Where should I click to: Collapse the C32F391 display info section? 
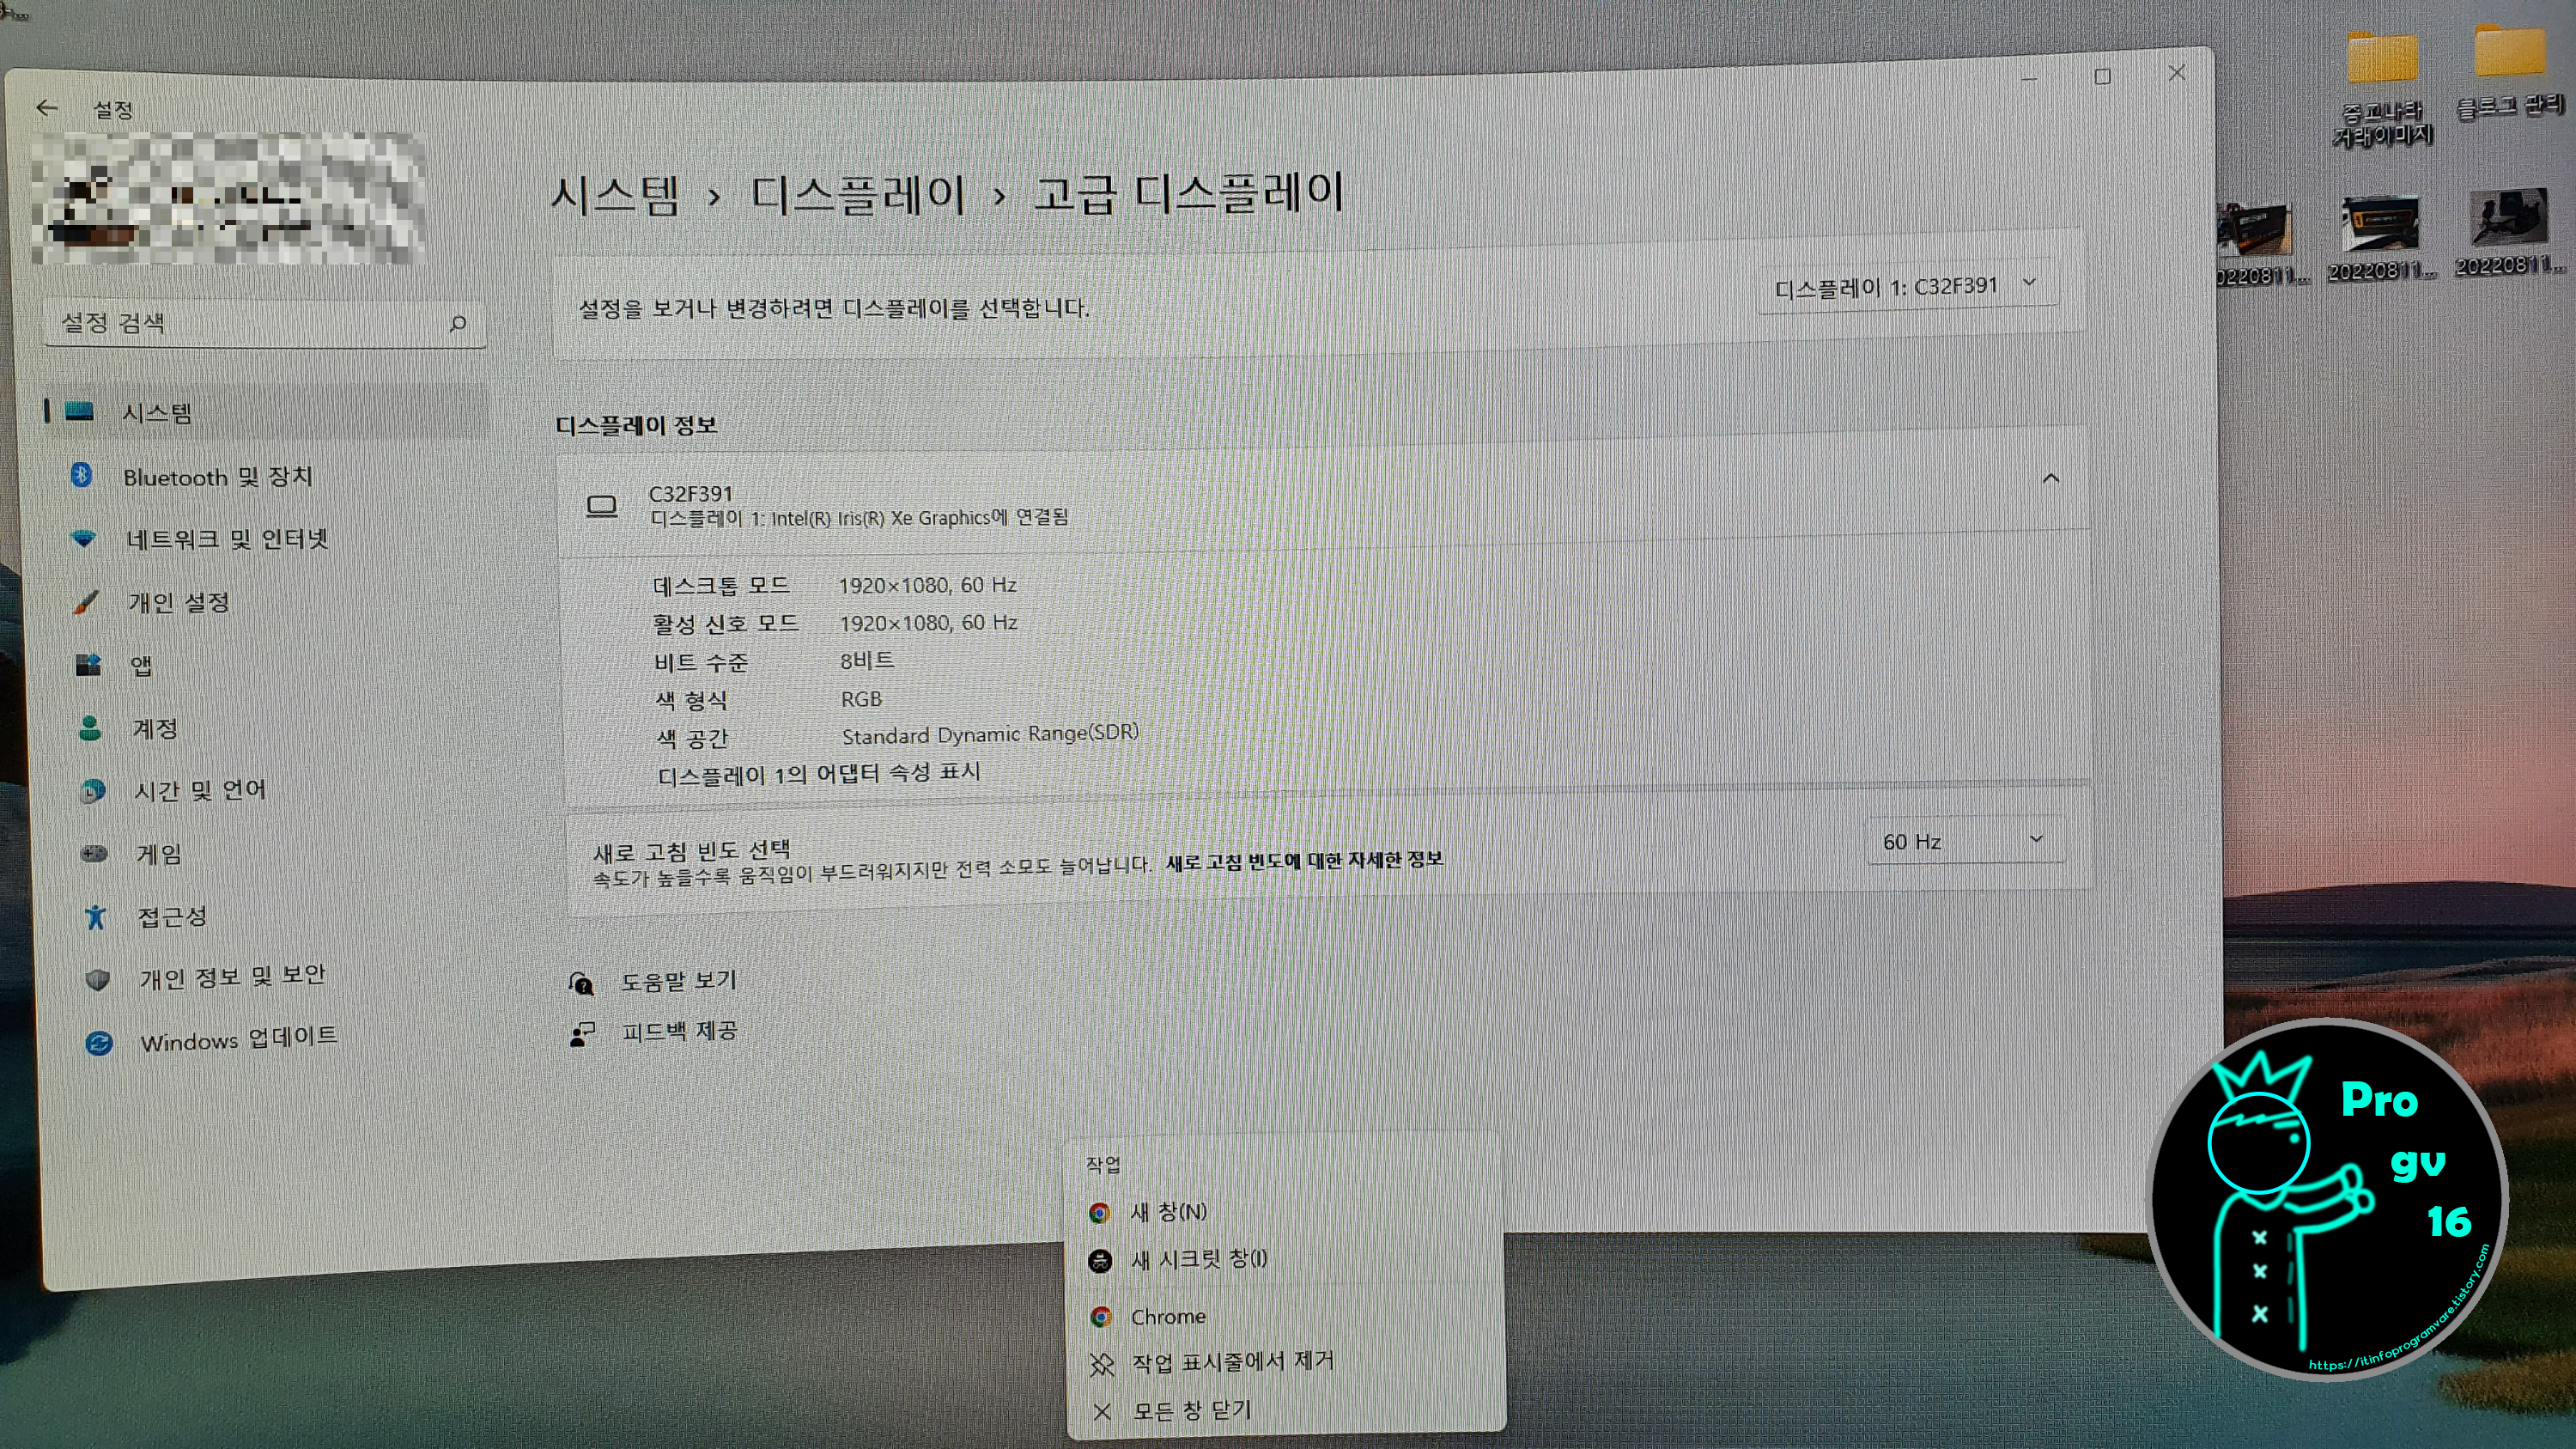2050,479
